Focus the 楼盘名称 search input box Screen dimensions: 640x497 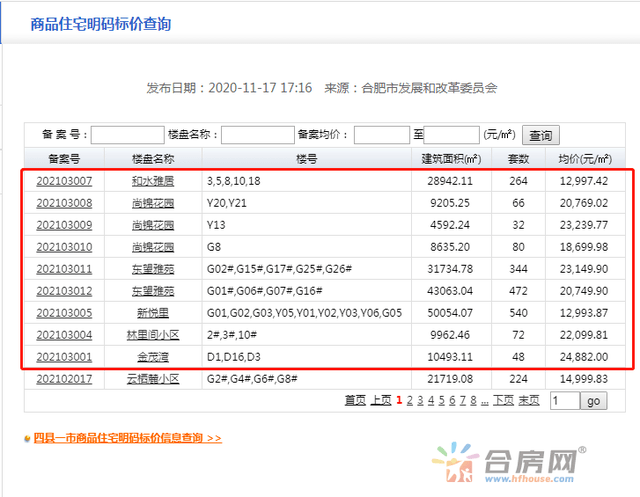pyautogui.click(x=258, y=135)
